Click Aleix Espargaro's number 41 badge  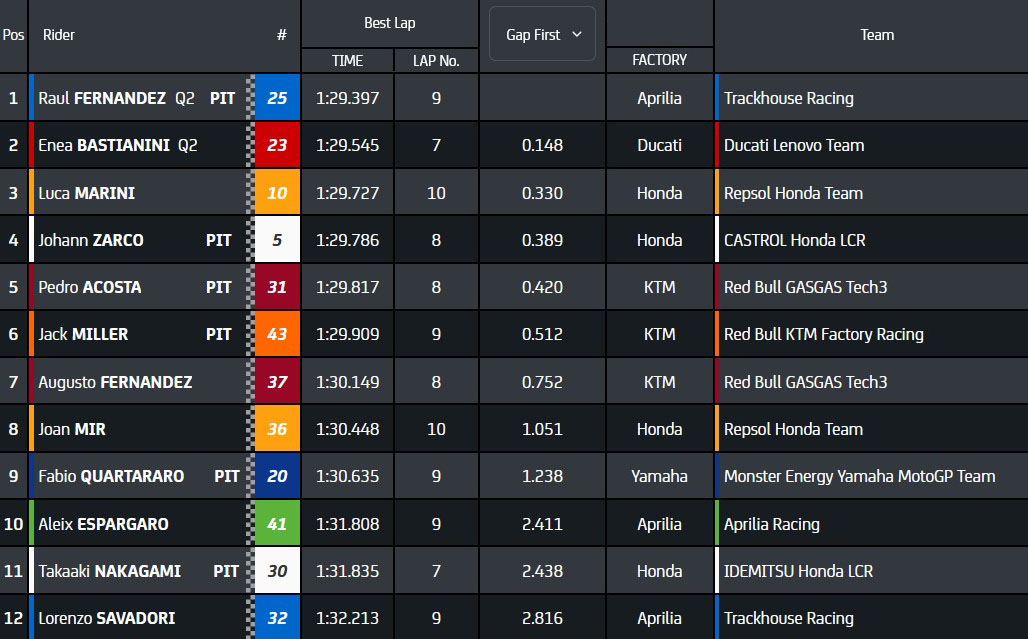(x=277, y=524)
